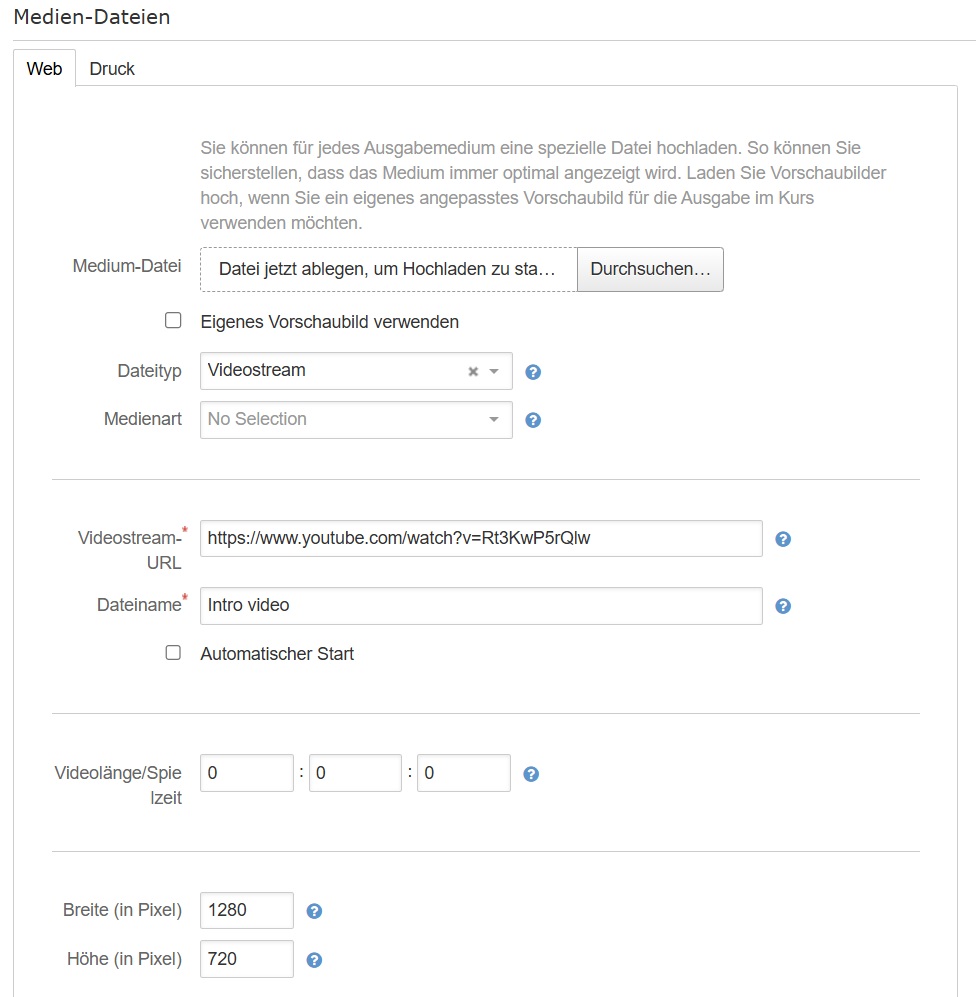Show help for Höhe (in Pixel)
Image resolution: width=976 pixels, height=997 pixels.
[314, 960]
